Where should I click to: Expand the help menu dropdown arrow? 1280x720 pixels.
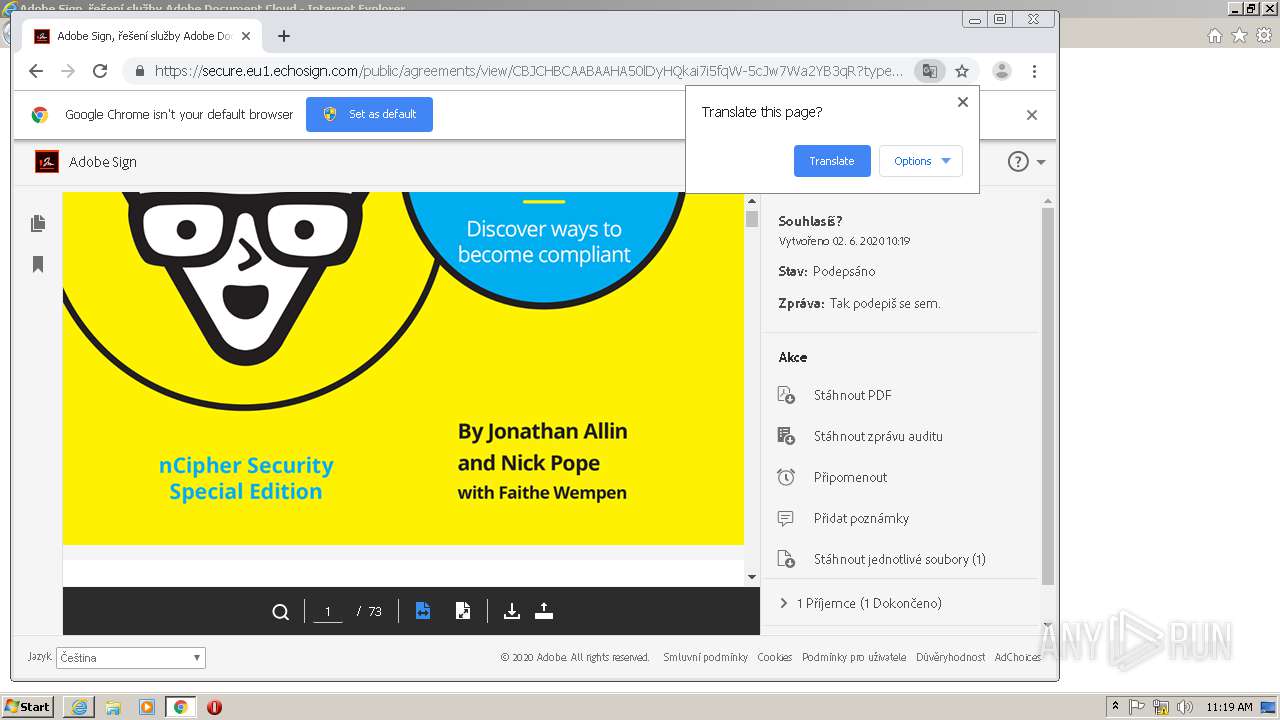[1041, 162]
